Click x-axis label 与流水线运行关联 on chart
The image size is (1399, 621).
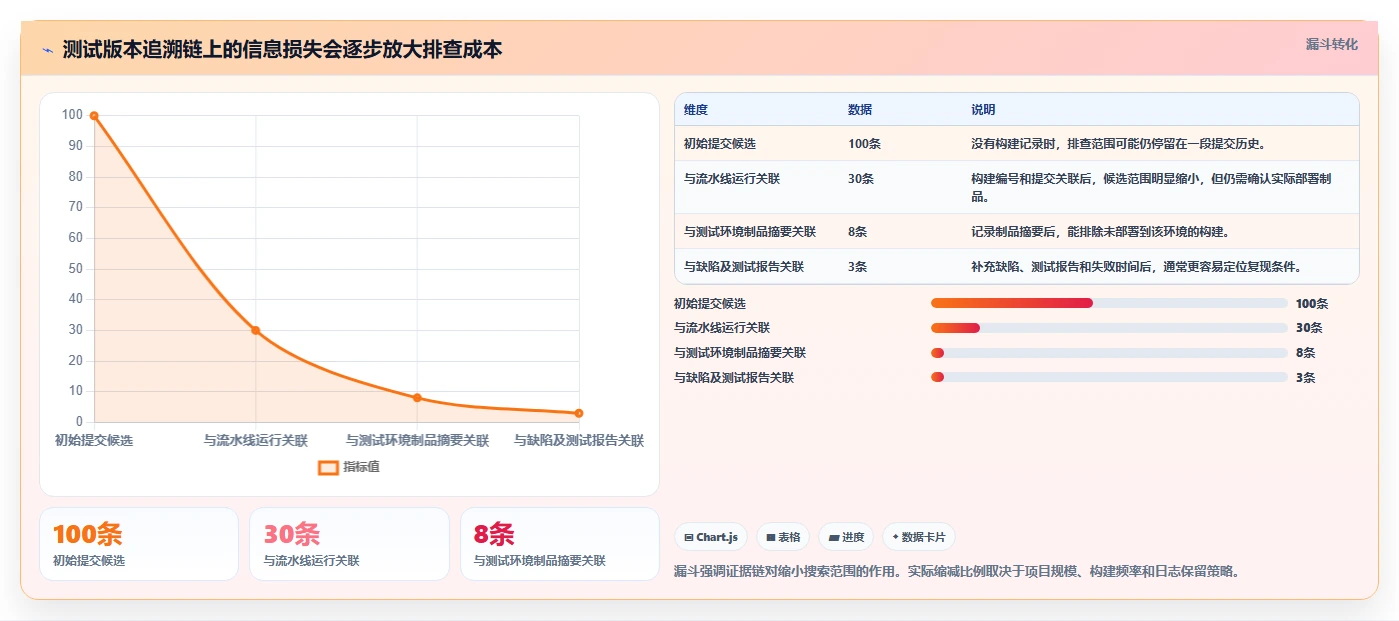click(255, 440)
